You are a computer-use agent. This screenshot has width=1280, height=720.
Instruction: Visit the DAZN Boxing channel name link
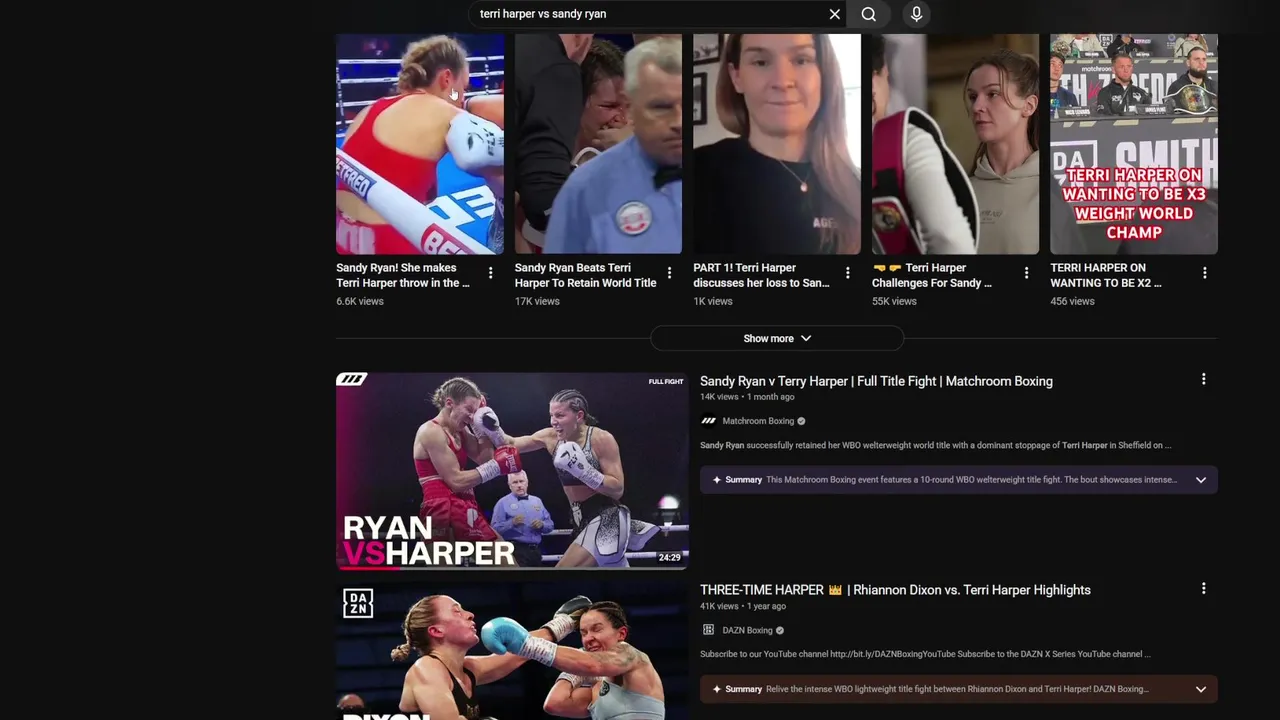747,630
